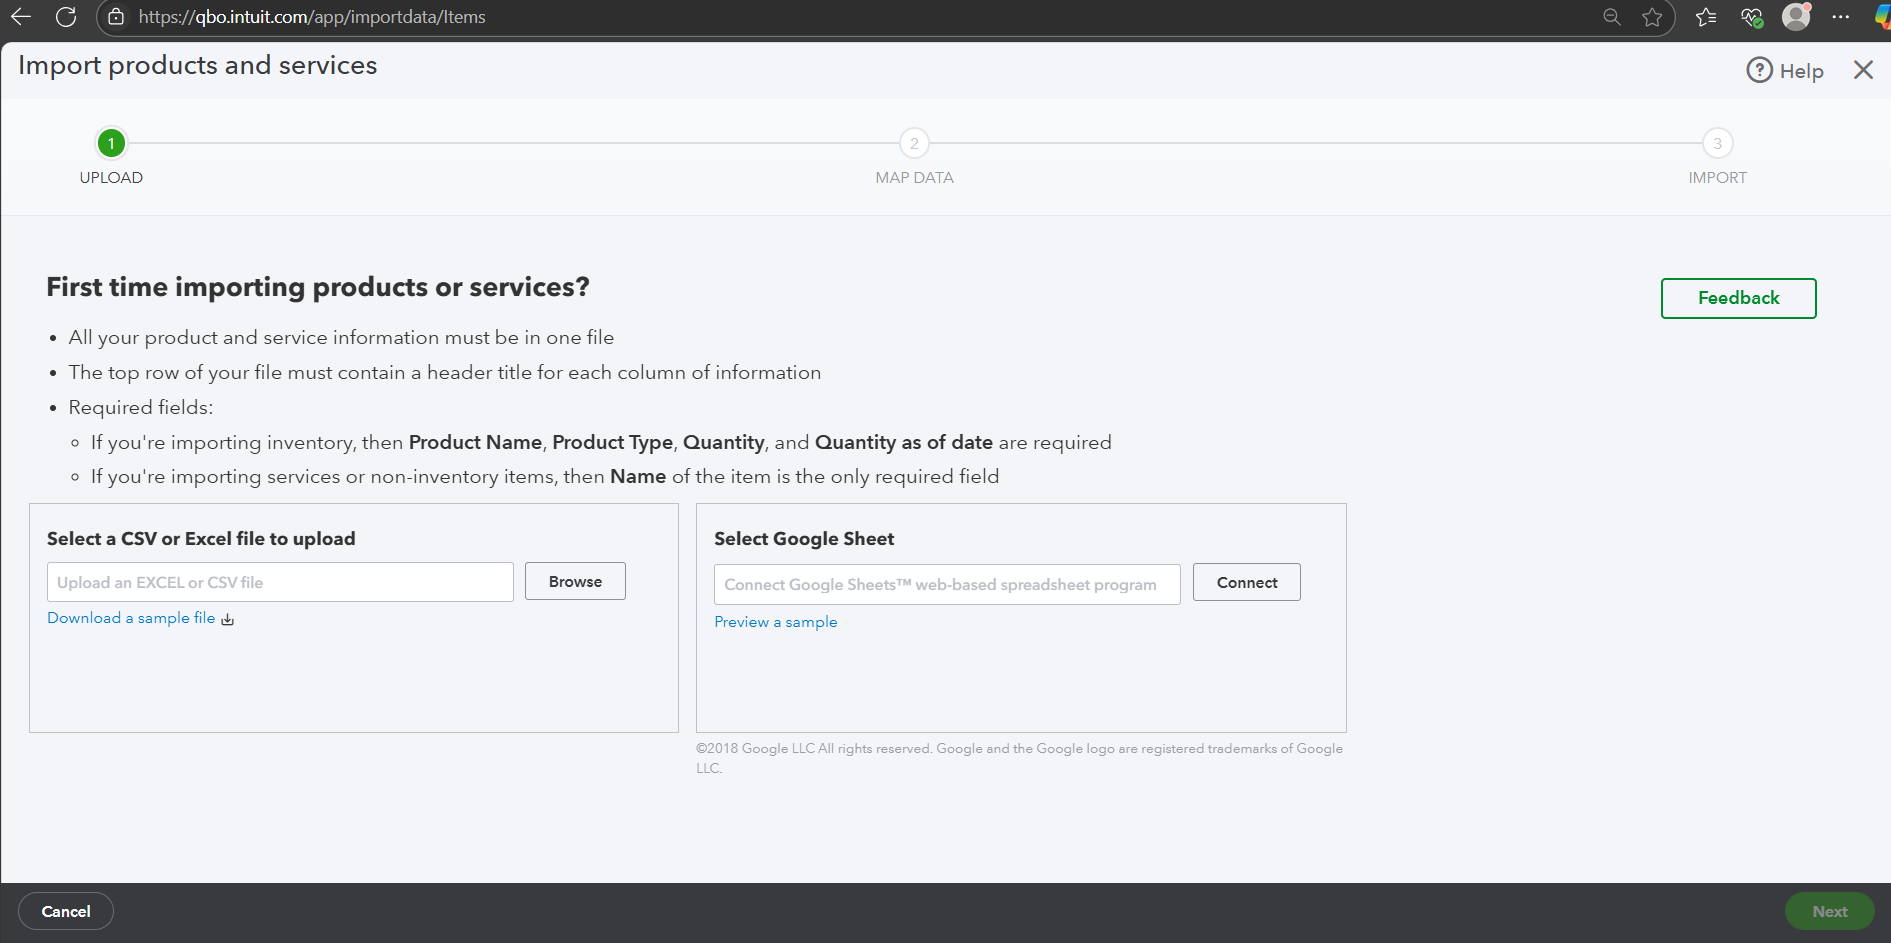This screenshot has height=943, width=1891.
Task: Click the browser back arrow
Action: pyautogui.click(x=21, y=17)
